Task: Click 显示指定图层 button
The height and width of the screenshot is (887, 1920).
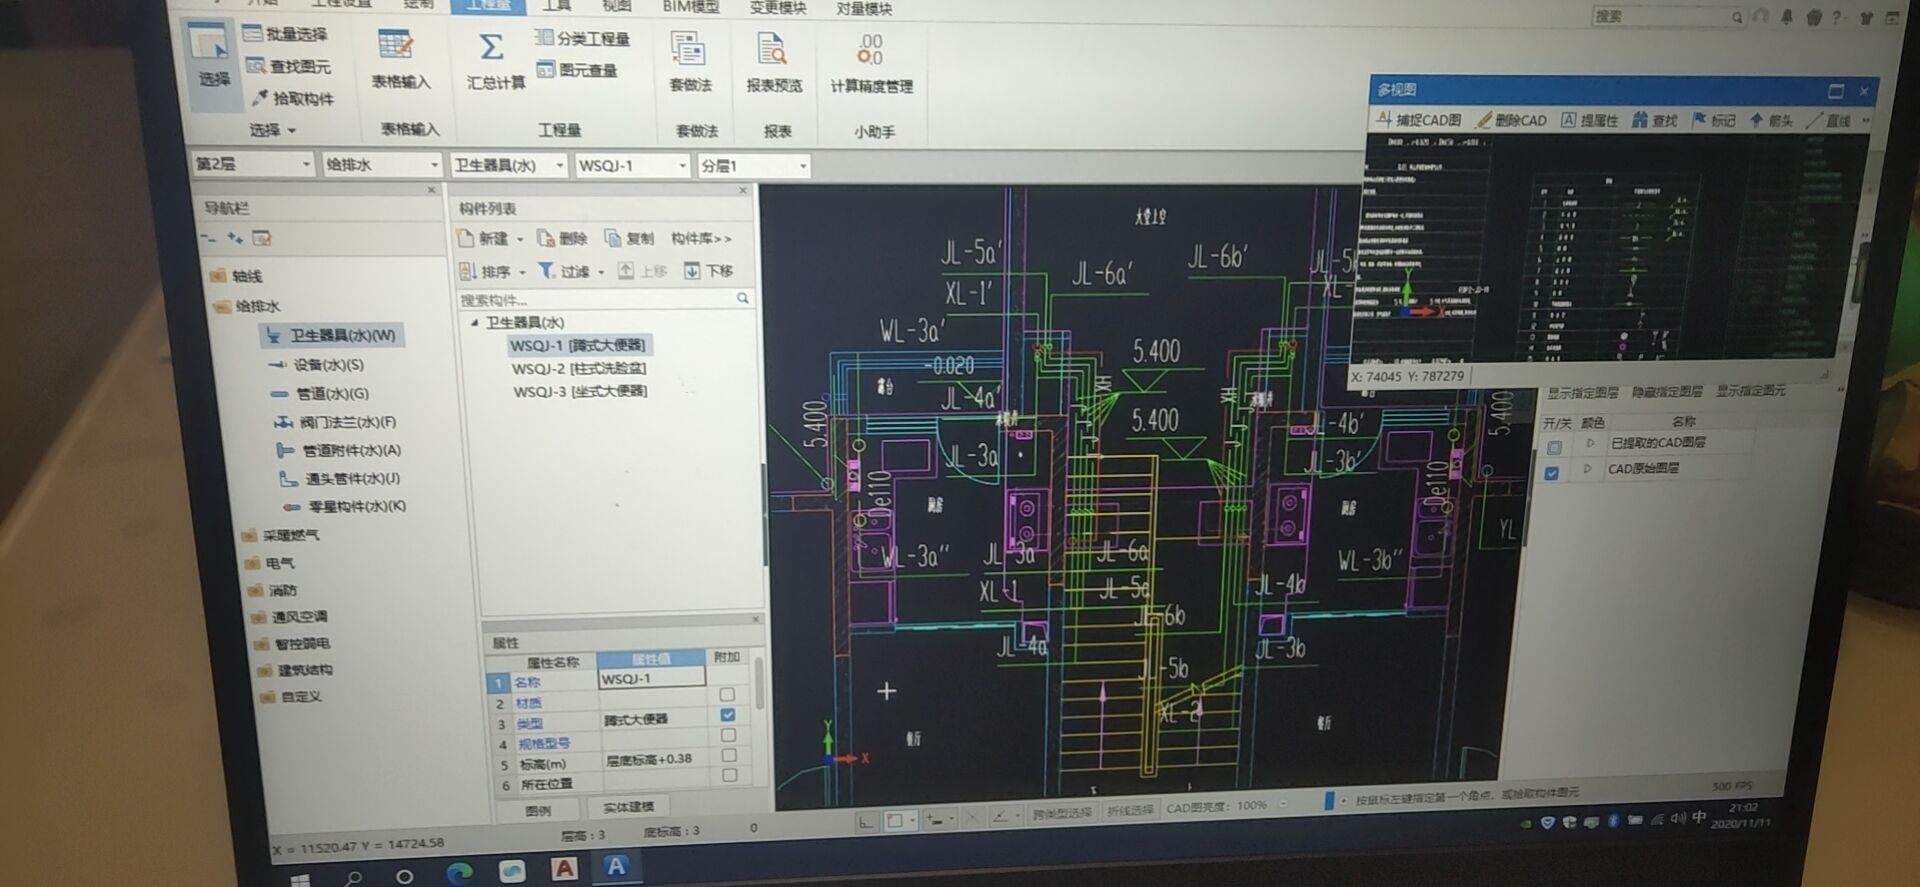Action: coord(1583,393)
